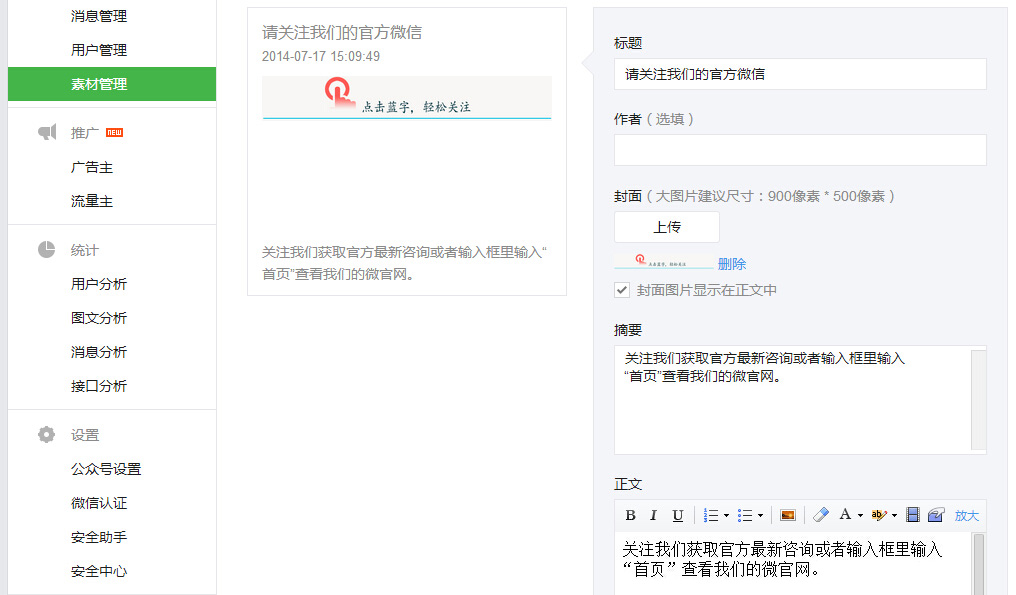Click the 放大 link in editor toolbar
Viewport: 1016px width, 595px height.
966,516
